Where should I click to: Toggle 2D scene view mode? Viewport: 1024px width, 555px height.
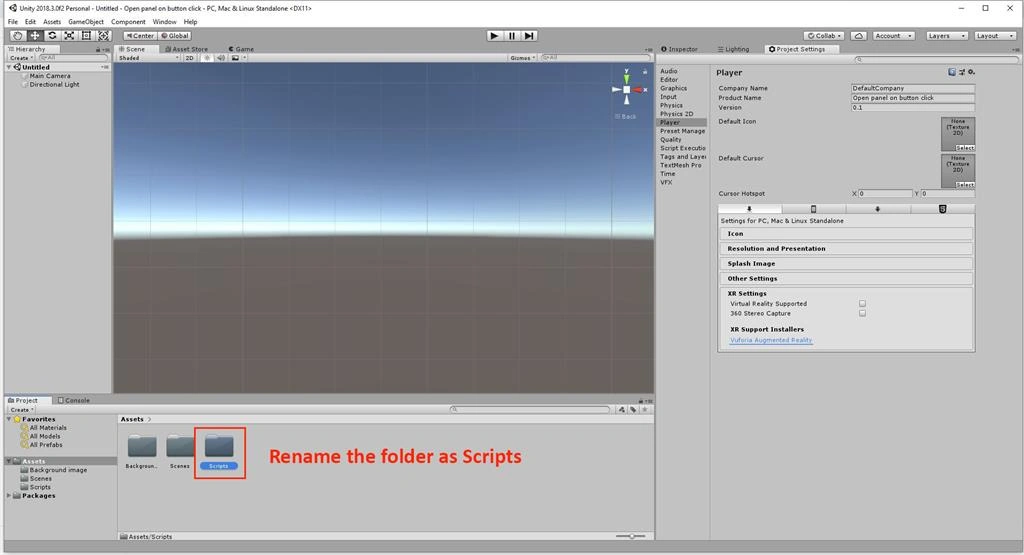pyautogui.click(x=189, y=58)
